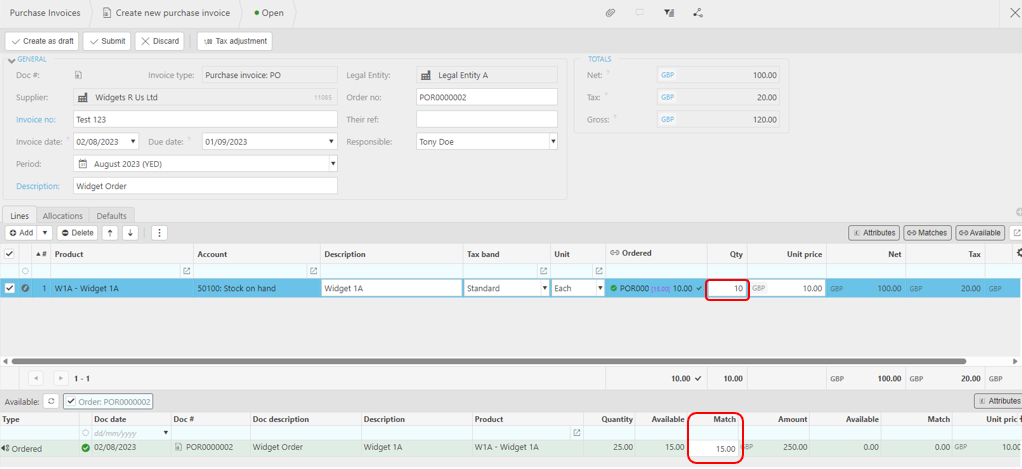Toggle the checkbox for line 1
1022x469 pixels.
10,288
